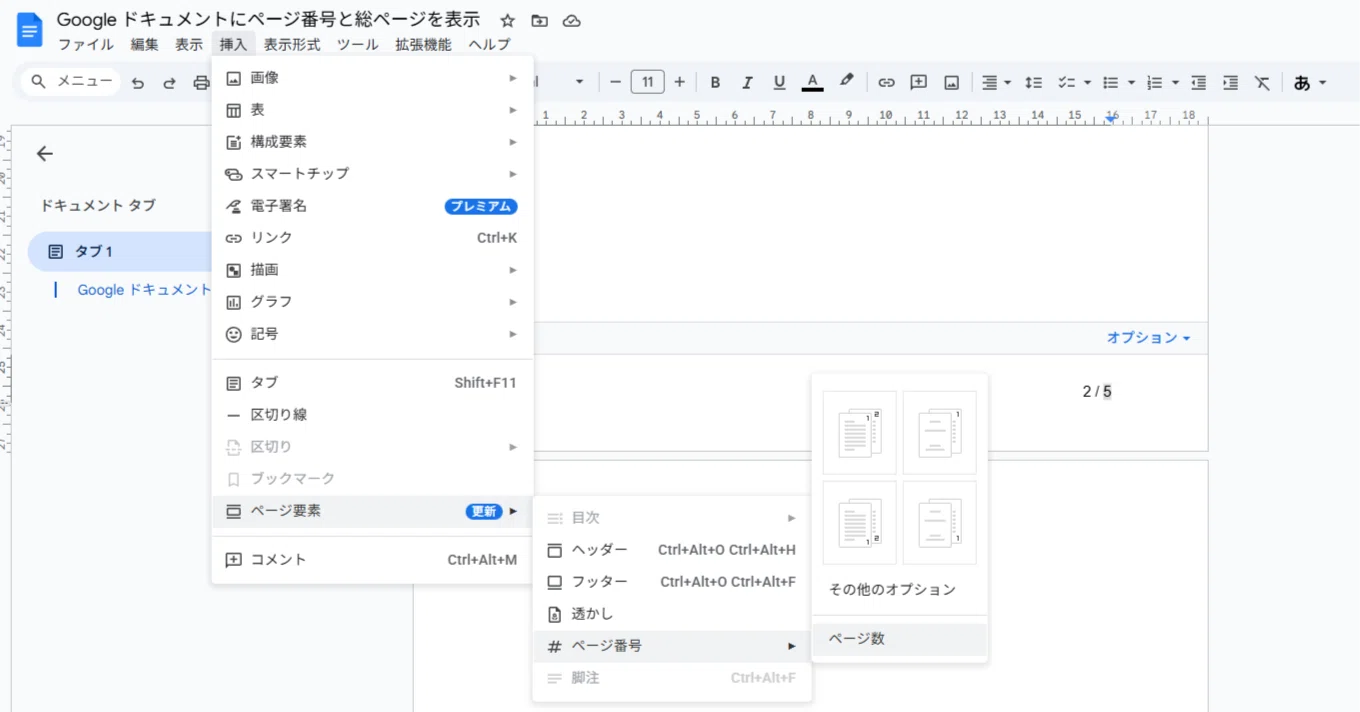Add a comment from toolbar
This screenshot has width=1360, height=712.
point(918,82)
